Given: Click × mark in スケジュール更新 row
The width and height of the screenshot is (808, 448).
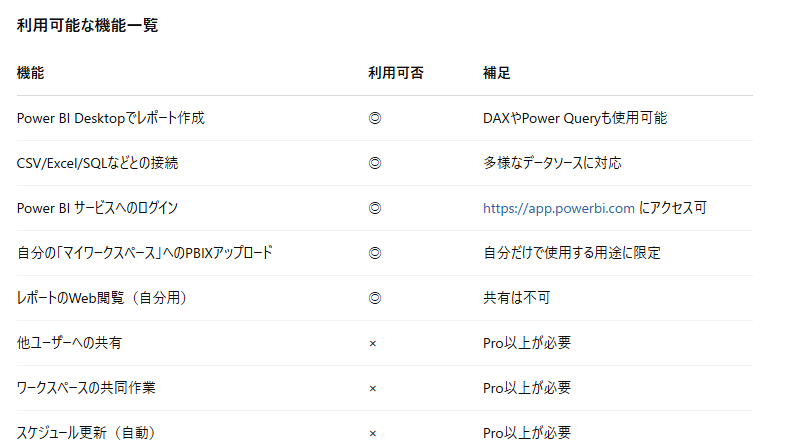Looking at the screenshot, I should [x=373, y=433].
